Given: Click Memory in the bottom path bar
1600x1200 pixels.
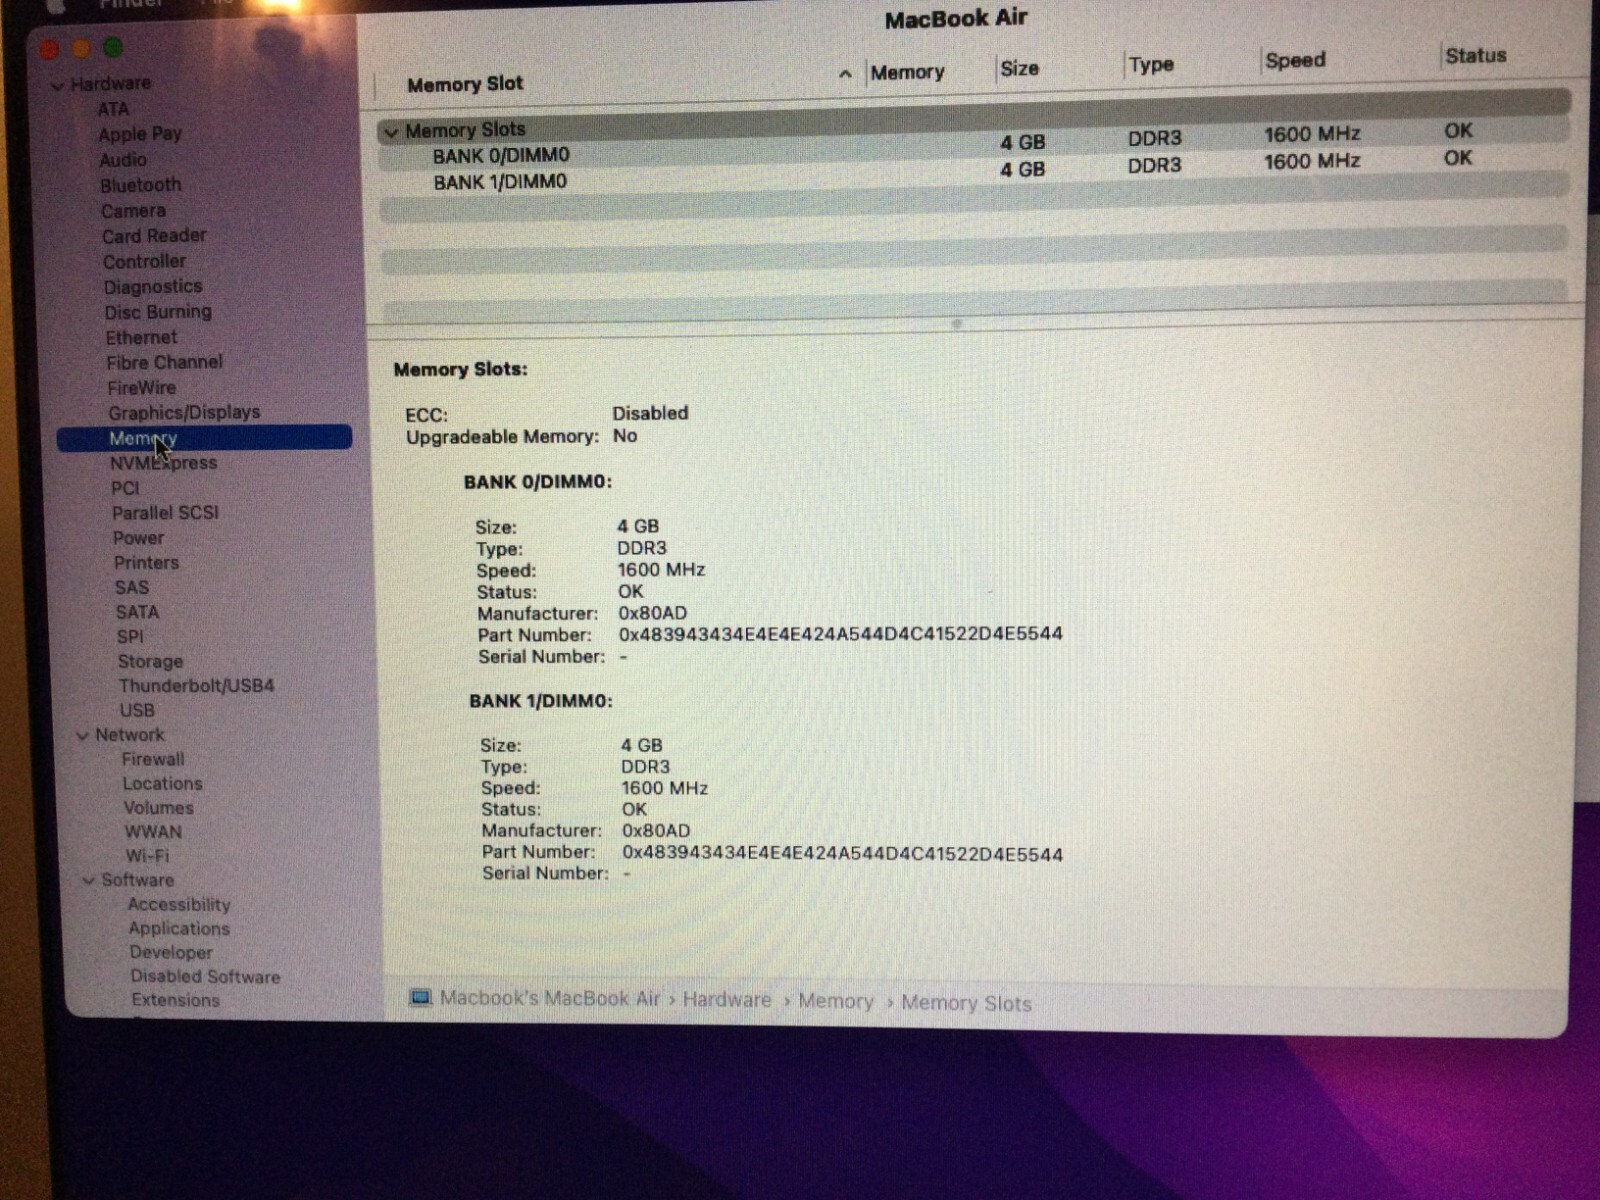Looking at the screenshot, I should pyautogui.click(x=835, y=1001).
